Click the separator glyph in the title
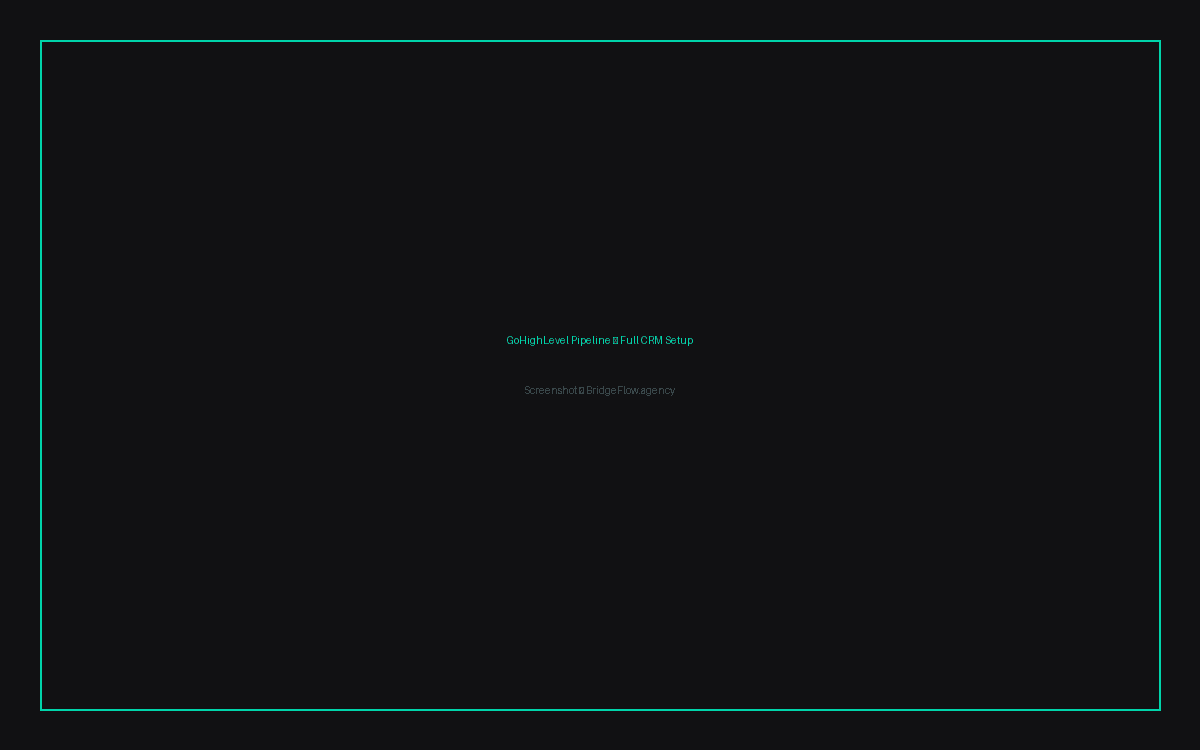 (616, 340)
